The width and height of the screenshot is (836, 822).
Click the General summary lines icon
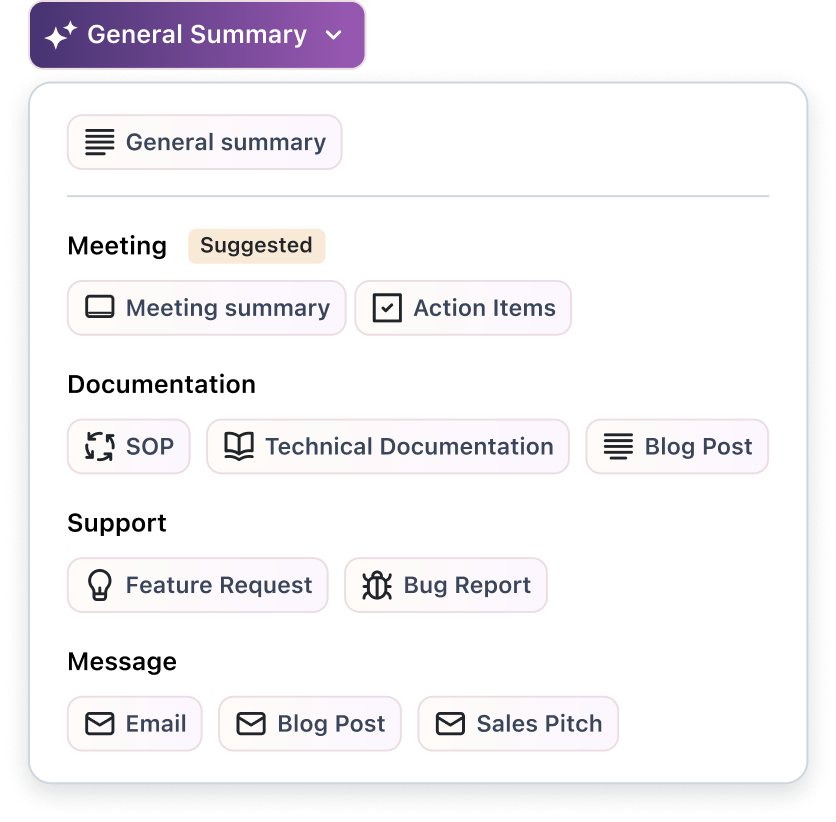click(99, 142)
